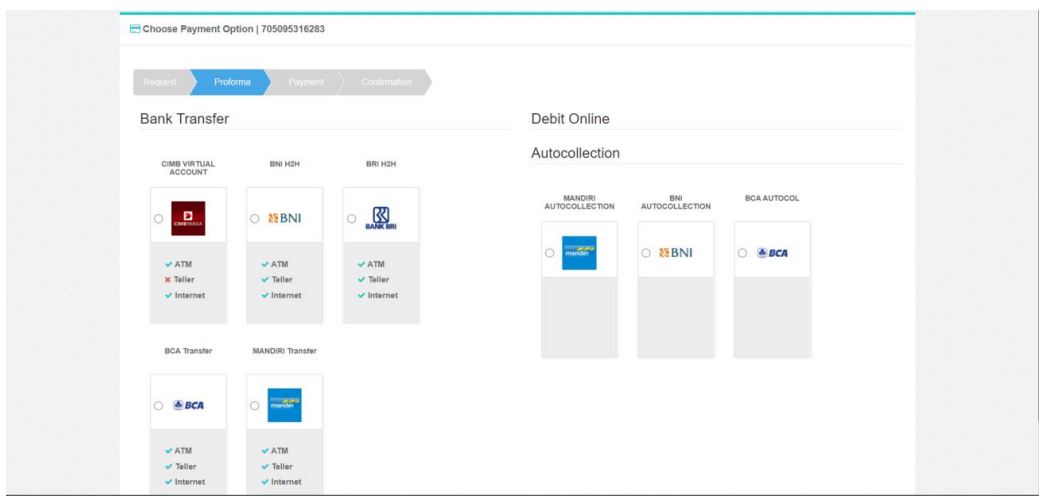1042x496 pixels.
Task: Go to the Request step
Action: tap(159, 82)
